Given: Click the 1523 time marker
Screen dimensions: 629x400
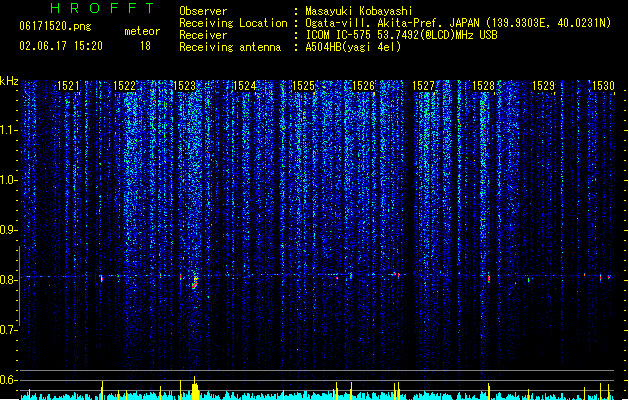Looking at the screenshot, I should coord(185,86).
